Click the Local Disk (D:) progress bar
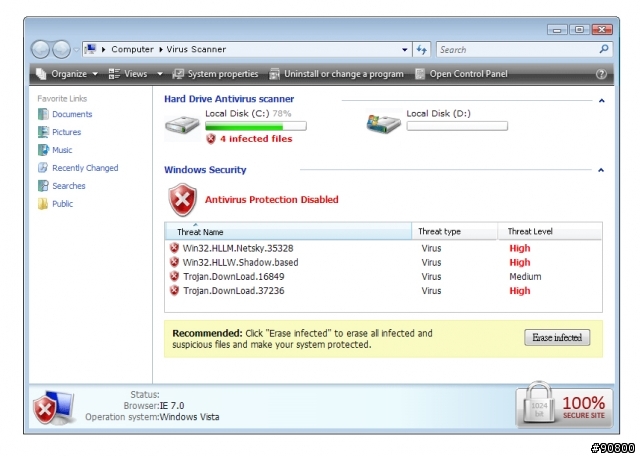 457,126
